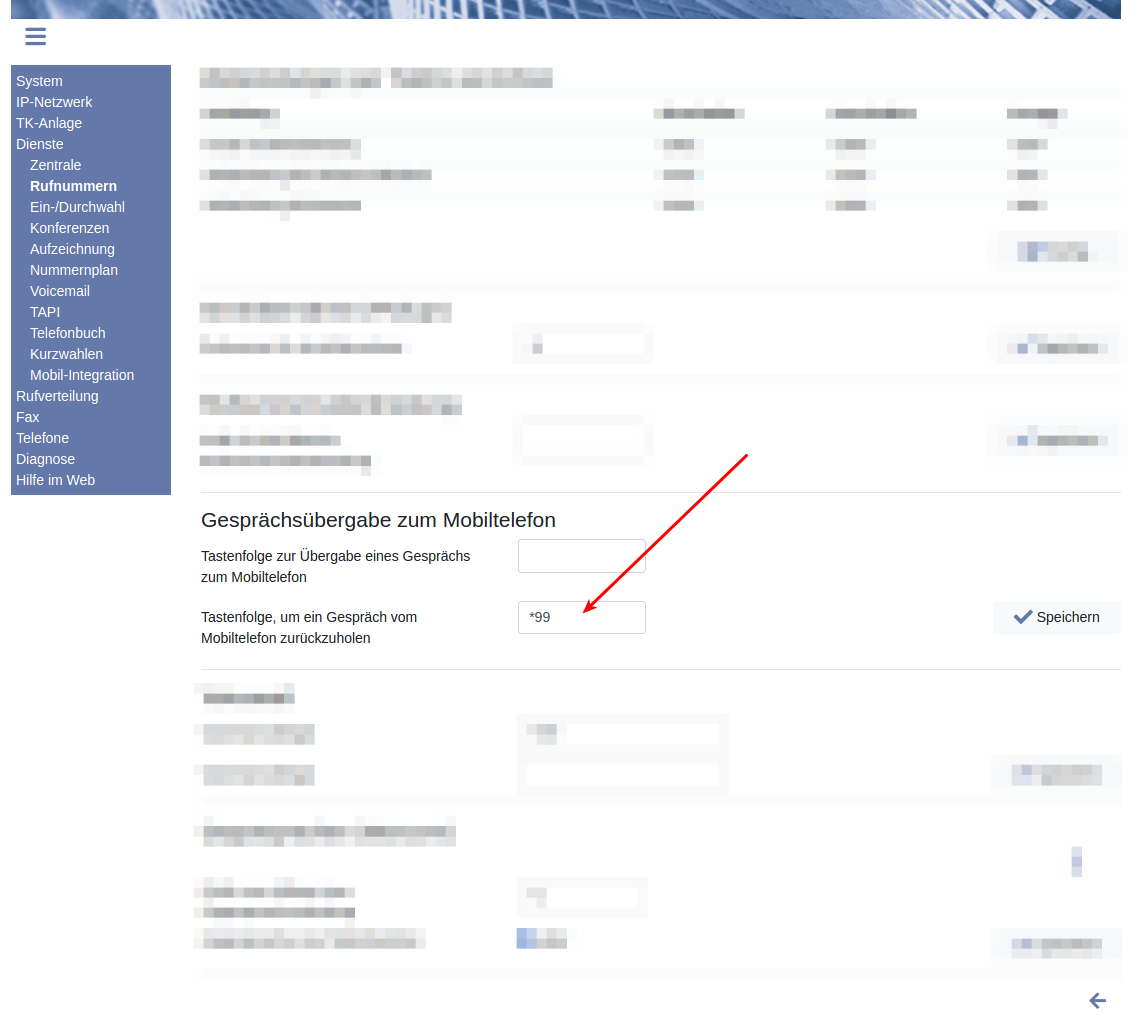Navigate to Voicemail settings
Screen dimensions: 1143x1025
pos(60,291)
